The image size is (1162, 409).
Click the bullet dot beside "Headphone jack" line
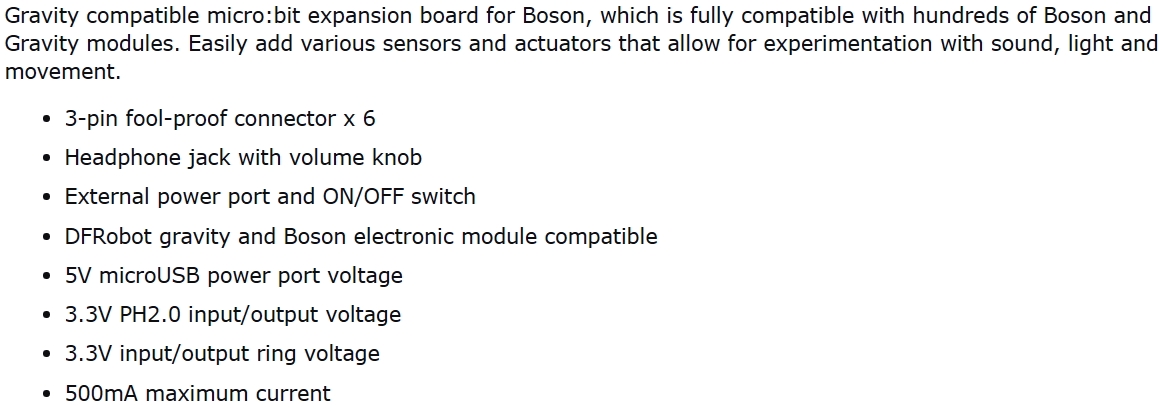pos(47,159)
